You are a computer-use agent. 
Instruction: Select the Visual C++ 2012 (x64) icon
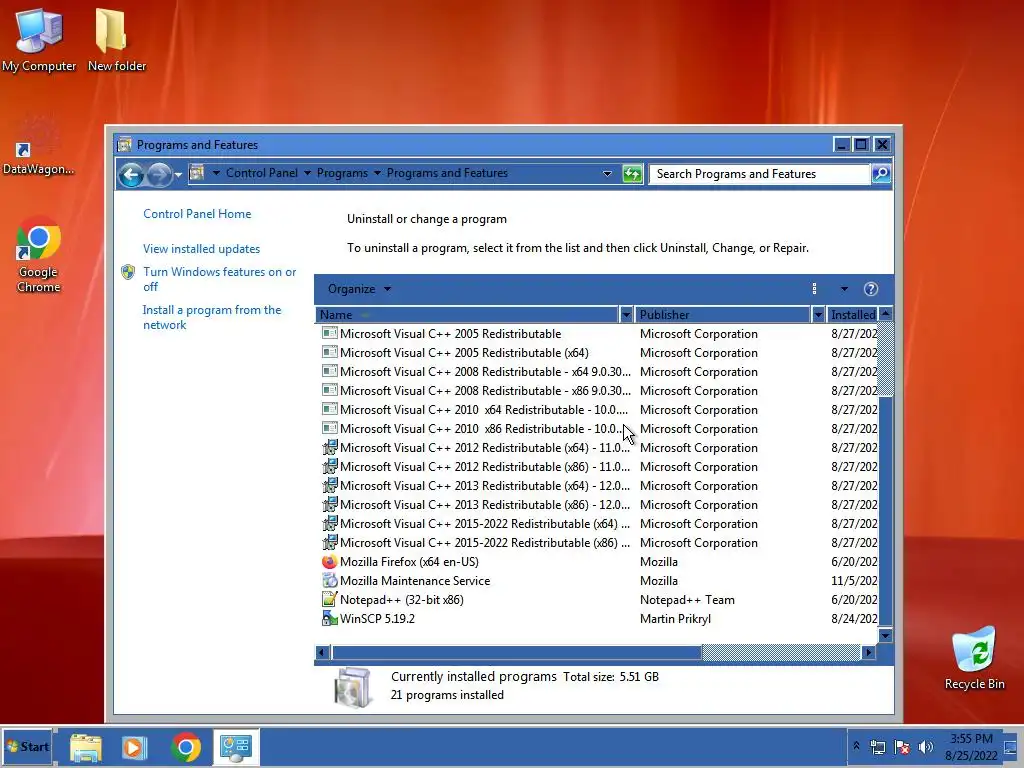(329, 447)
